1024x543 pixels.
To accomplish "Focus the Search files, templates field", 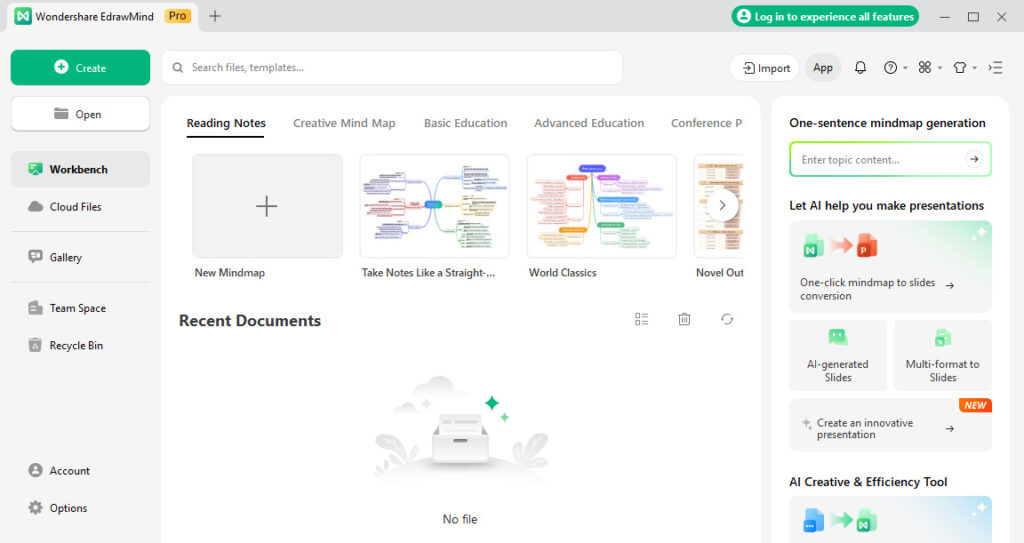I will click(x=392, y=67).
